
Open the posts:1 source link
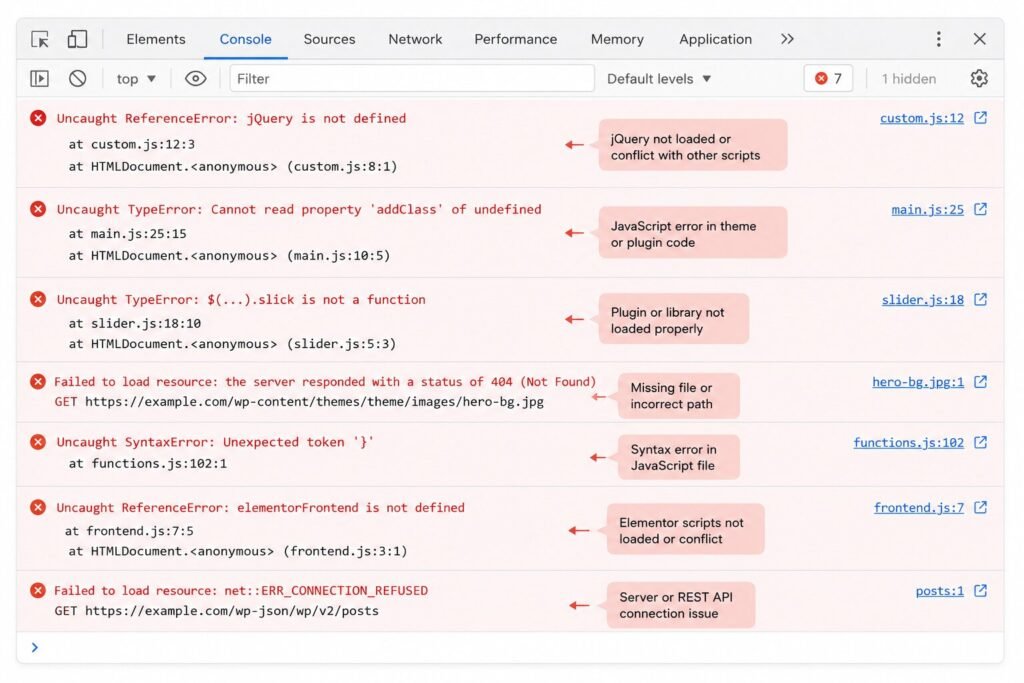pos(939,591)
